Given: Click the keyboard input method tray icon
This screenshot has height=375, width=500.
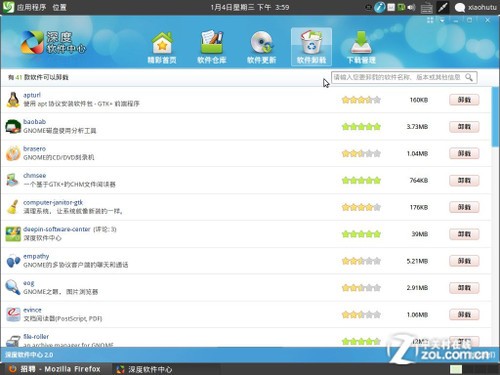Looking at the screenshot, I should click(426, 8).
